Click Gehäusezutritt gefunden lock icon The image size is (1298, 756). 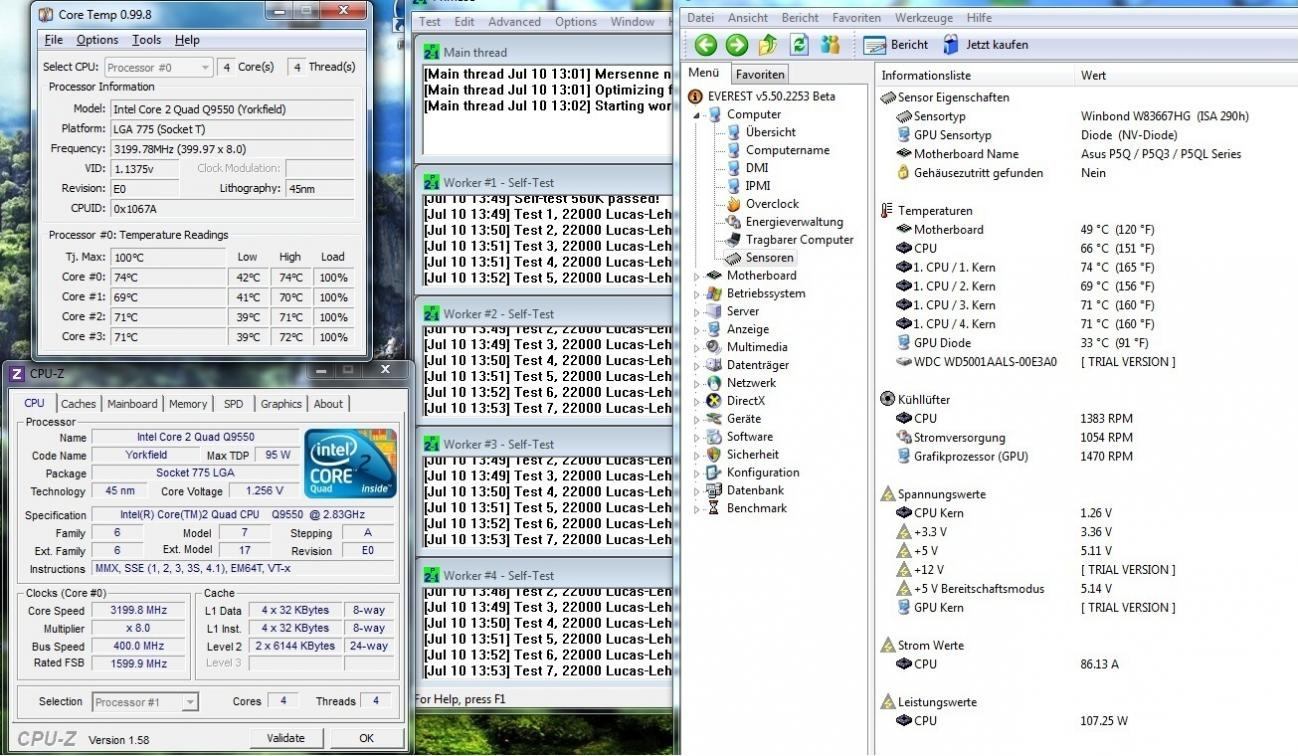pos(904,173)
